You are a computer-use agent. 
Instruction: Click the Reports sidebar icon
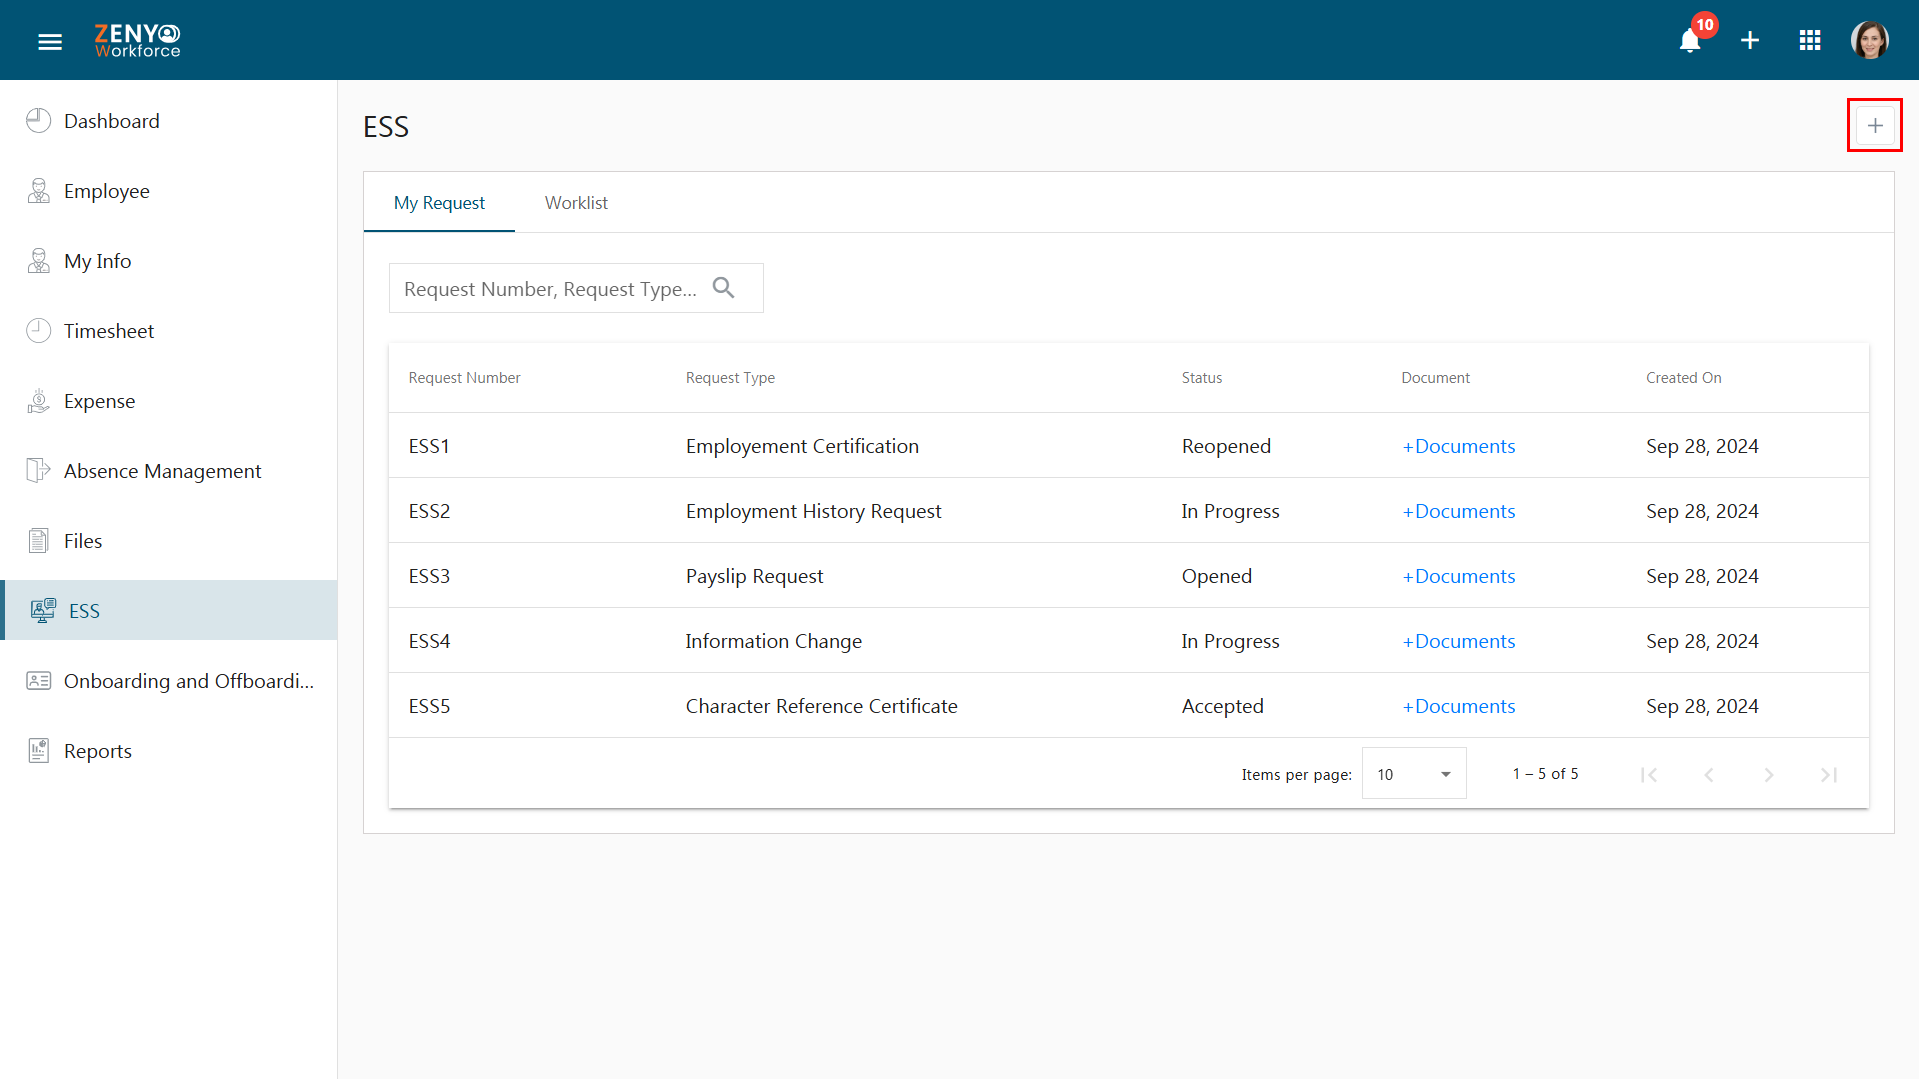[38, 751]
